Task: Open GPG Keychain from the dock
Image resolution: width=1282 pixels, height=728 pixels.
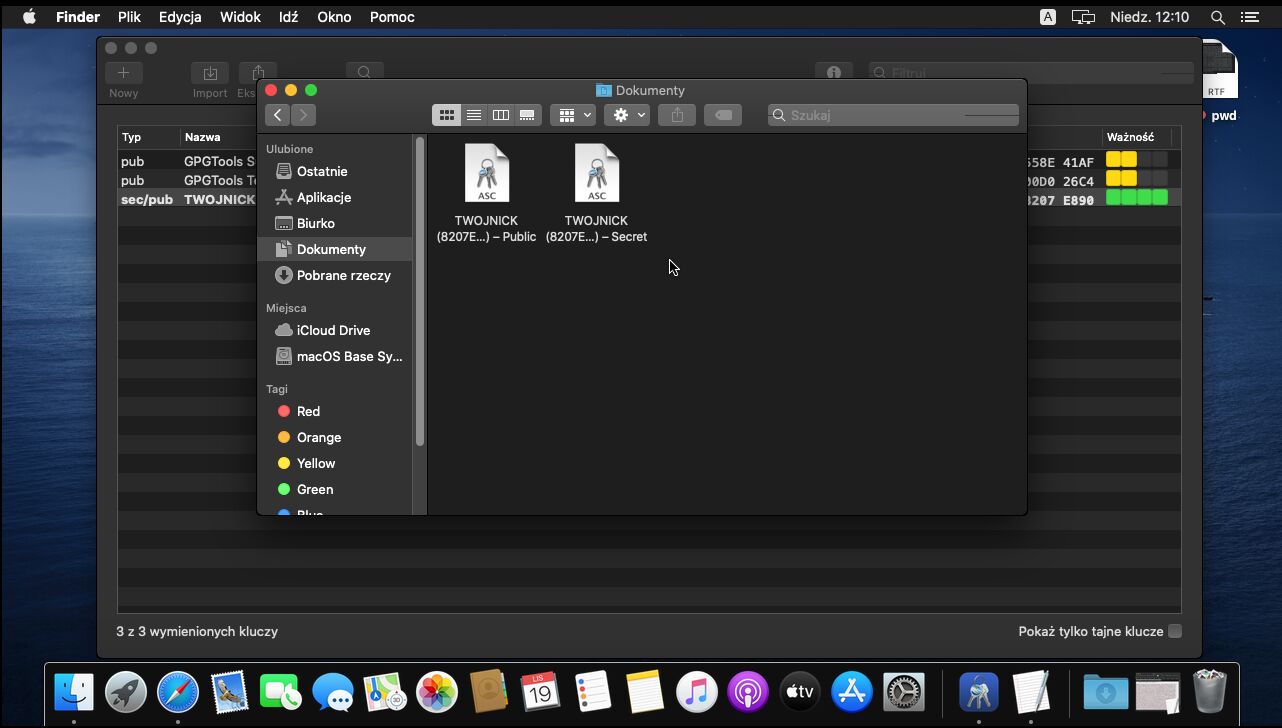Action: pyautogui.click(x=979, y=692)
